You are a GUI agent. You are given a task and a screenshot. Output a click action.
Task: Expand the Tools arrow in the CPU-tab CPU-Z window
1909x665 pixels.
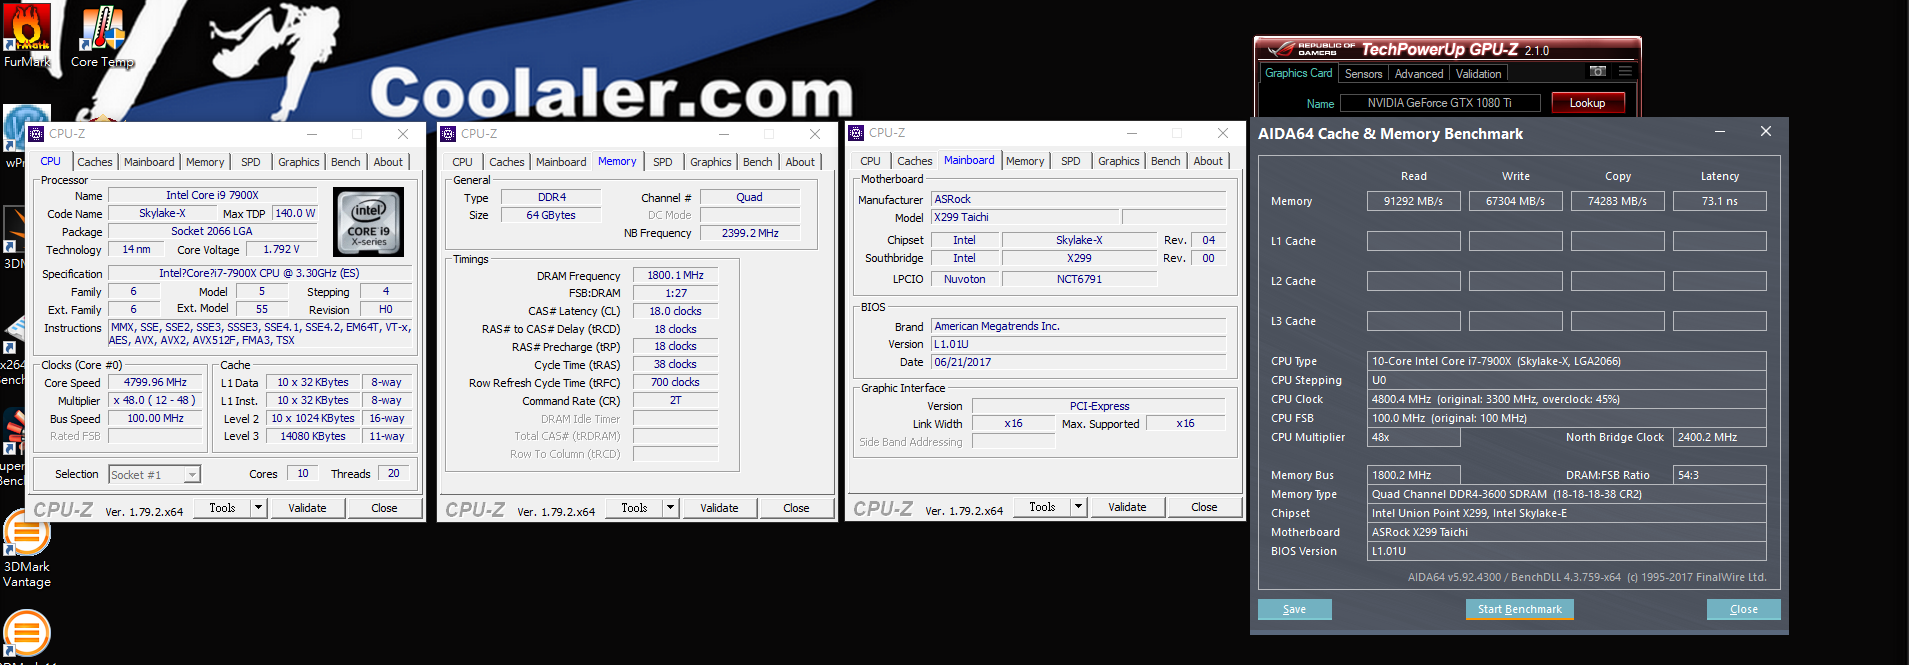(258, 508)
